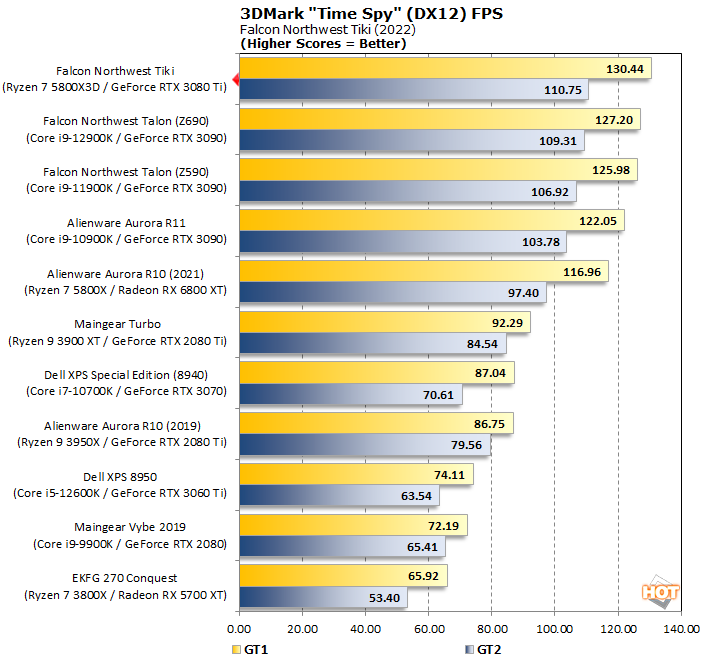
Task: Click the 120.00 x-axis tick label
Action: (619, 629)
